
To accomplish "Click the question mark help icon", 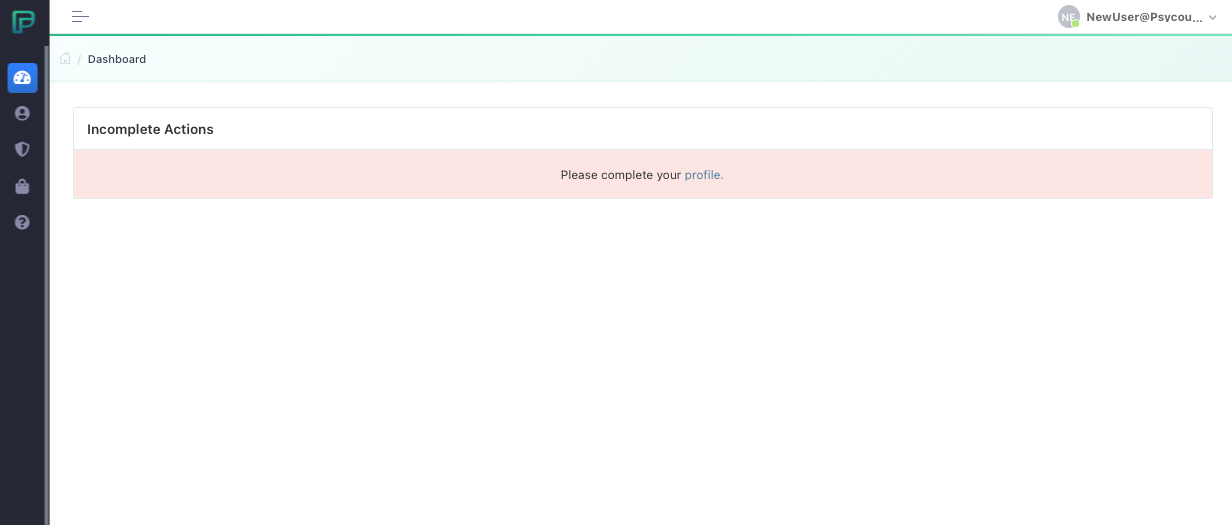I will click(x=22, y=222).
